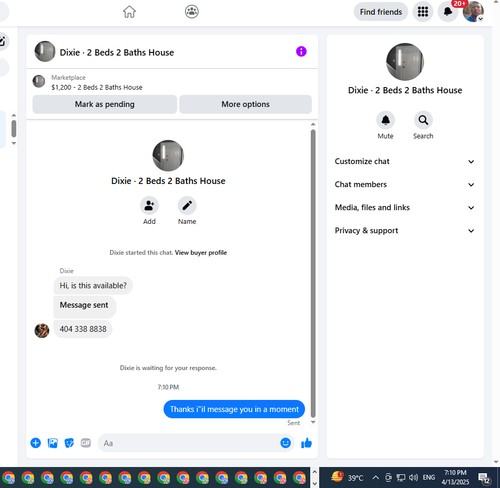
Task: Click the taskbar overflow scroll up arrow
Action: (314, 472)
